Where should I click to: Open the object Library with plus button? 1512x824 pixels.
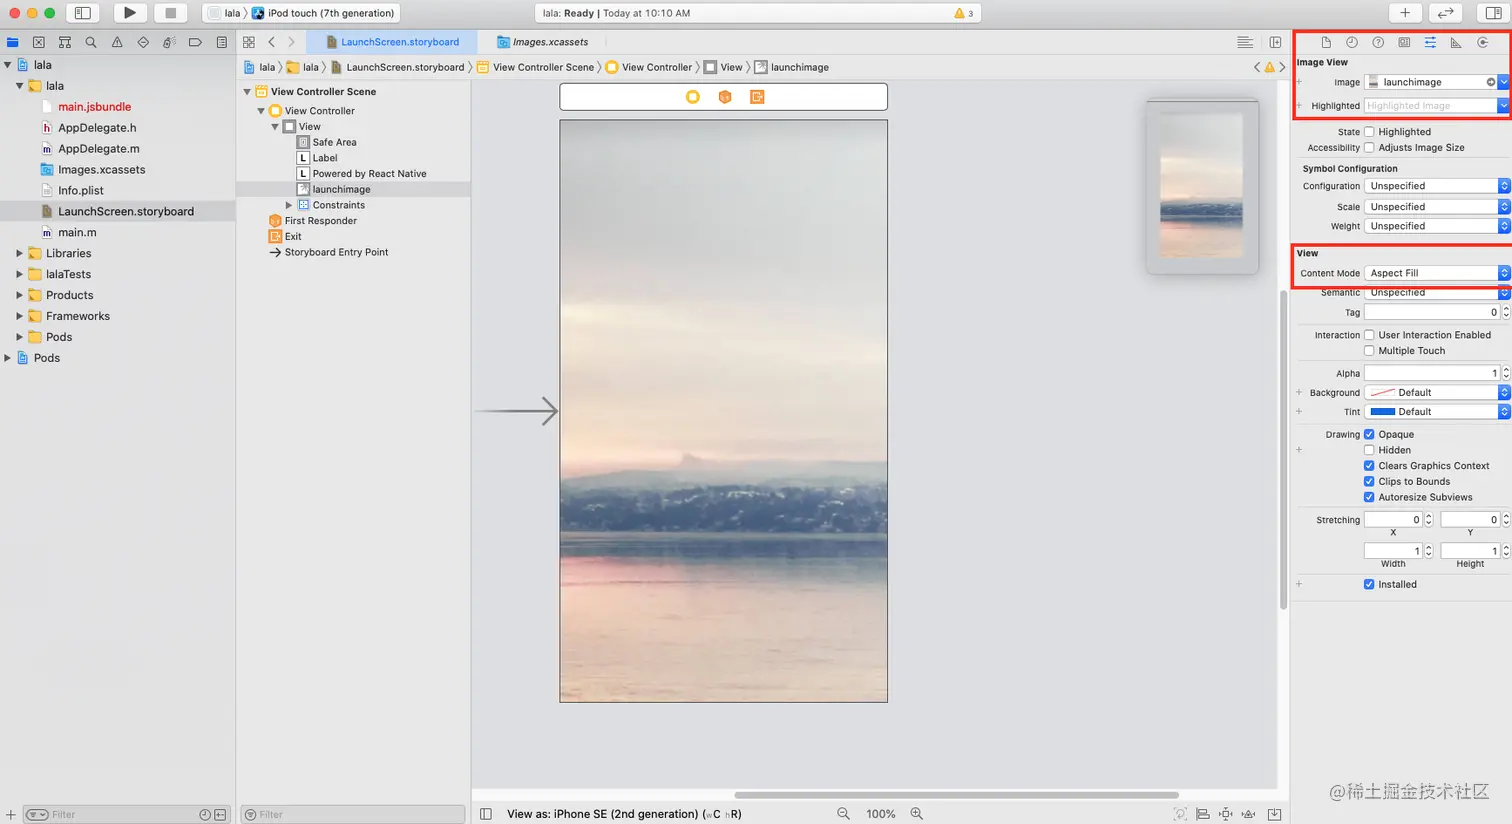(x=1405, y=13)
